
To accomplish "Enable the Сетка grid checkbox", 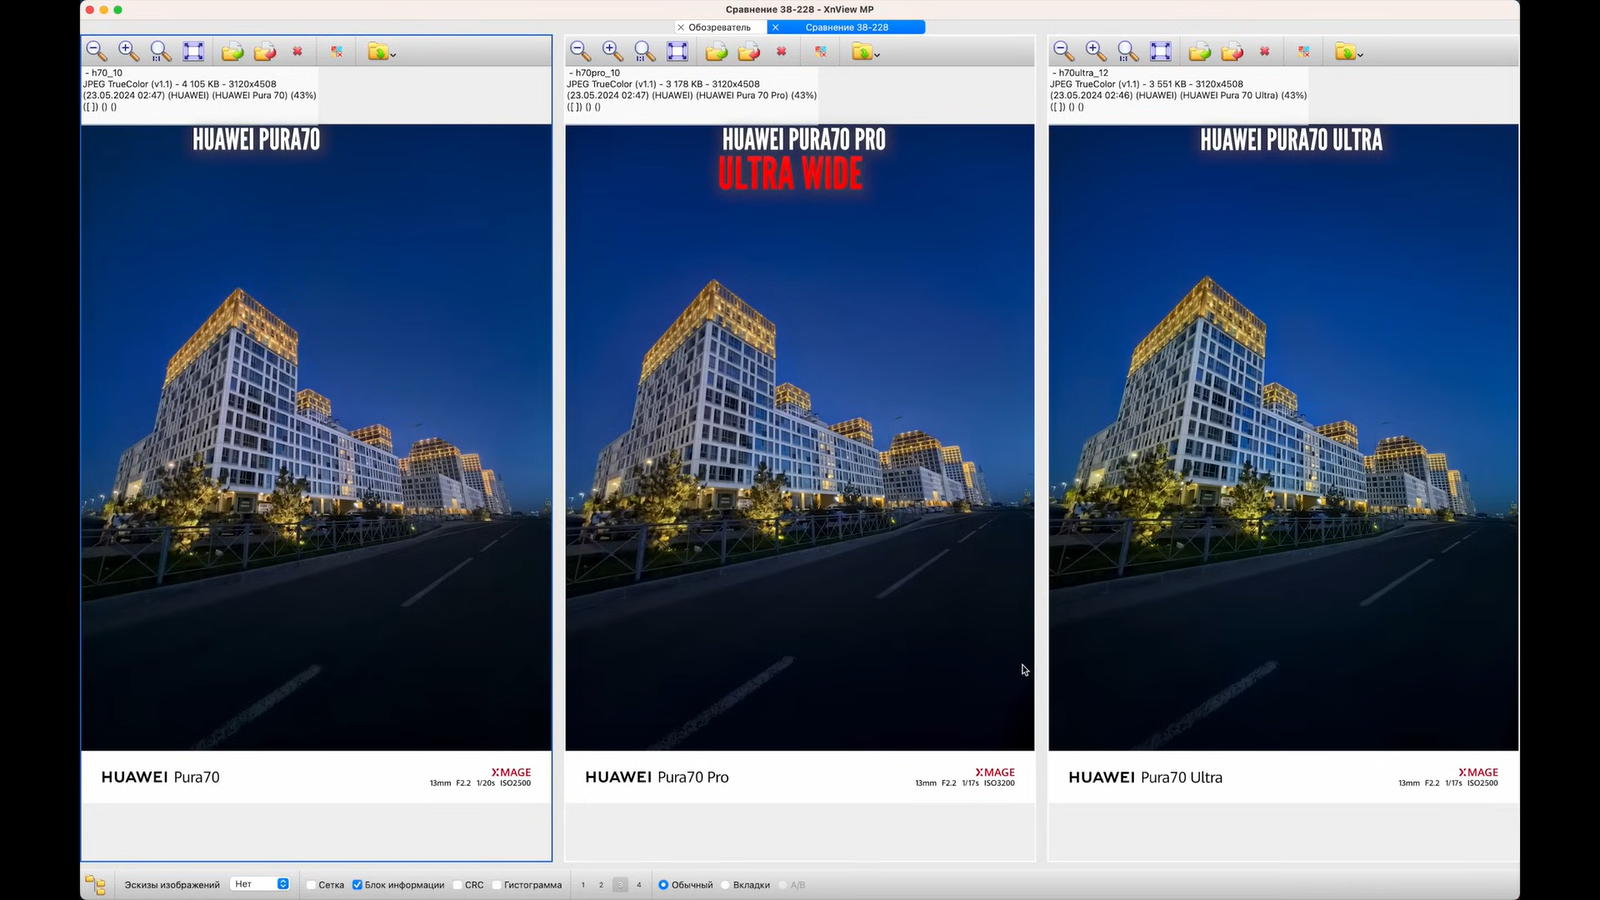I will (312, 885).
